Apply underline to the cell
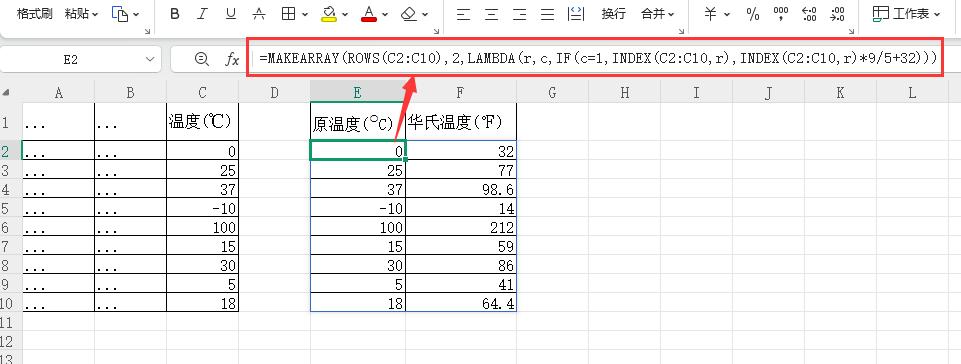 231,14
